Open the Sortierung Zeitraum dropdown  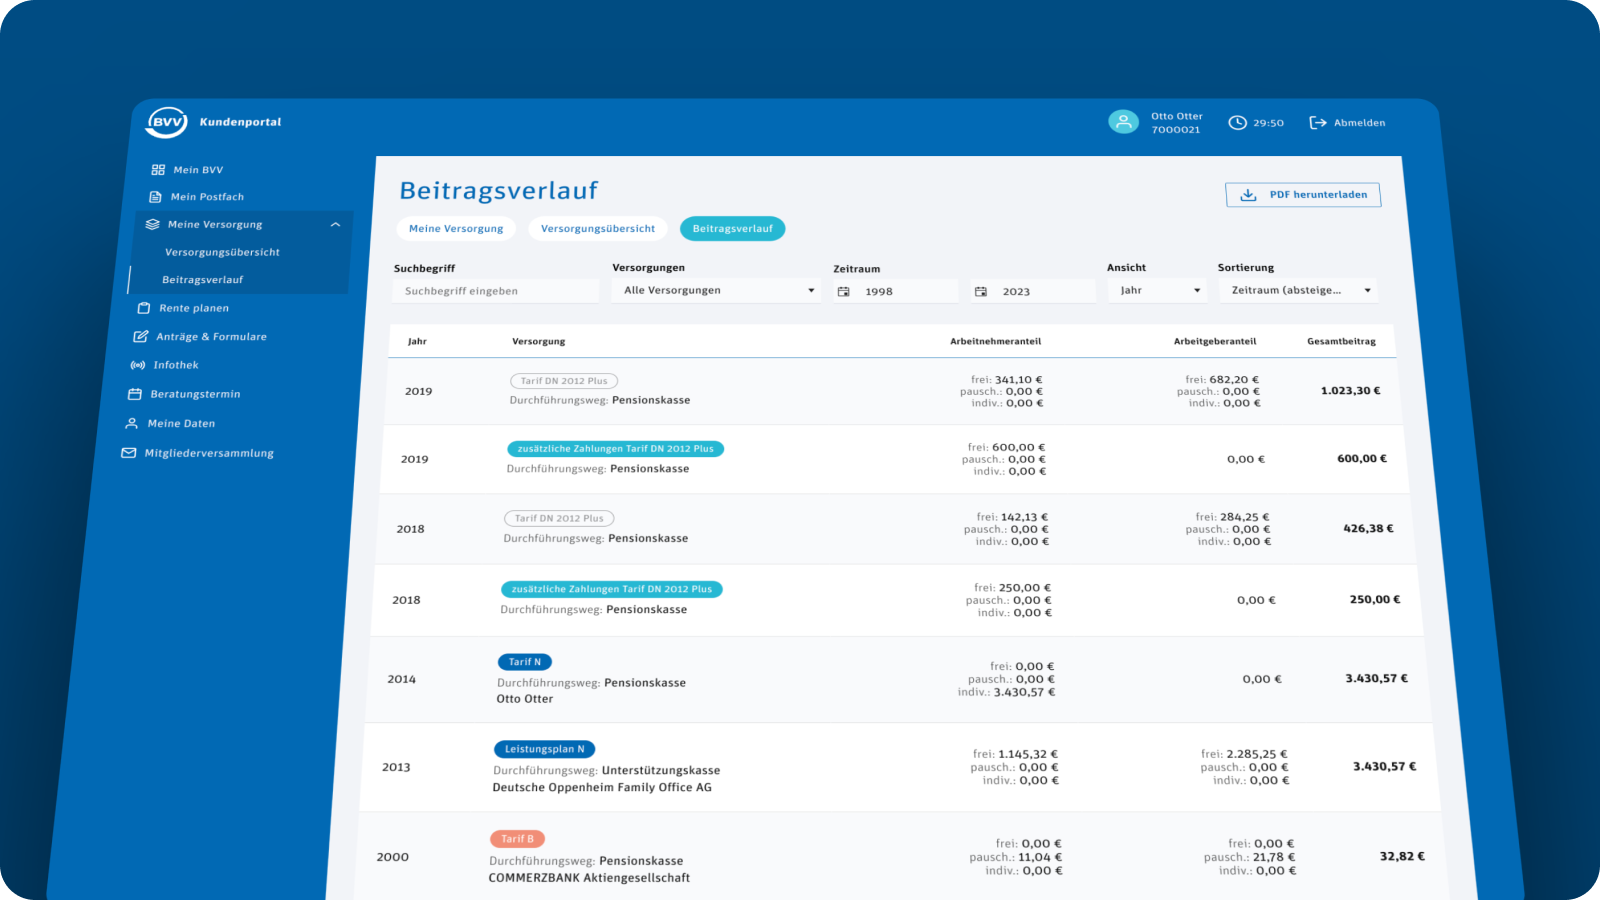1298,291
